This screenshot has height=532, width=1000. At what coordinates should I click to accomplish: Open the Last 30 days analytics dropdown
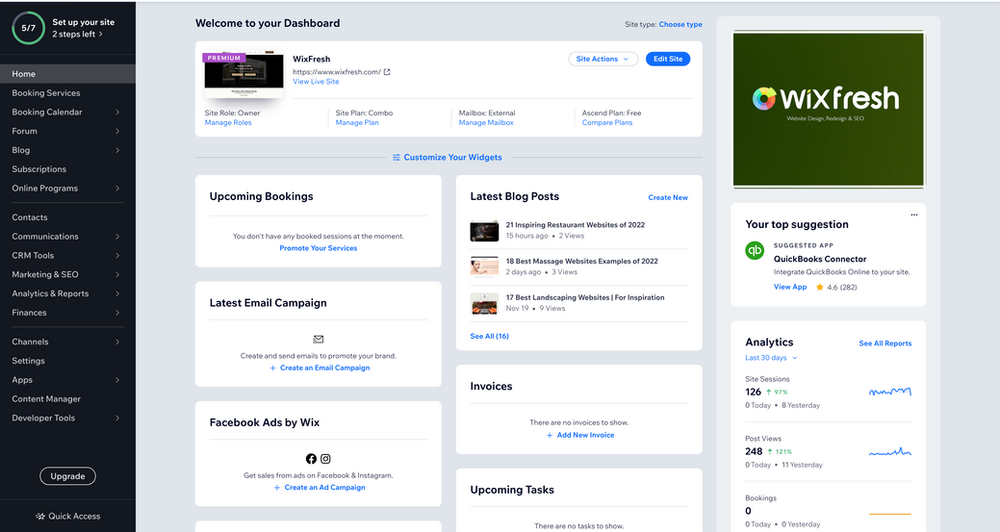point(771,357)
